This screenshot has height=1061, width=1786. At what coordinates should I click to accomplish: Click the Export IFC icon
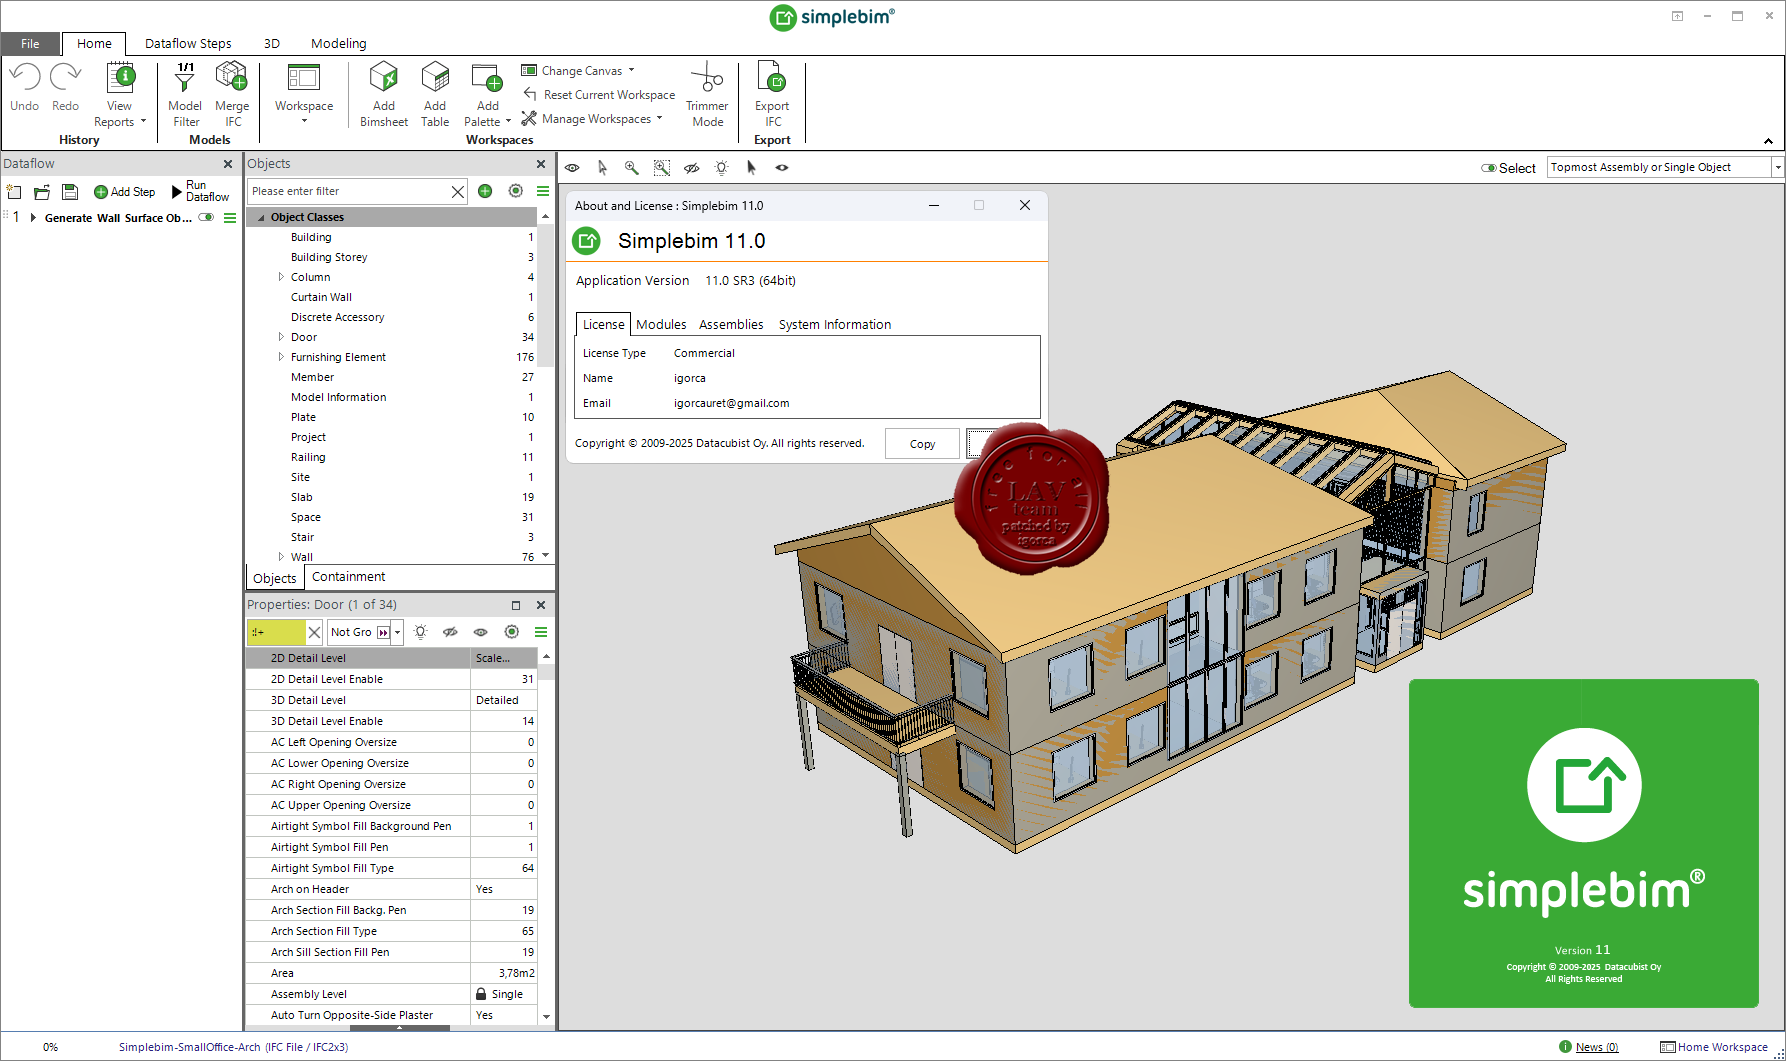pyautogui.click(x=771, y=80)
